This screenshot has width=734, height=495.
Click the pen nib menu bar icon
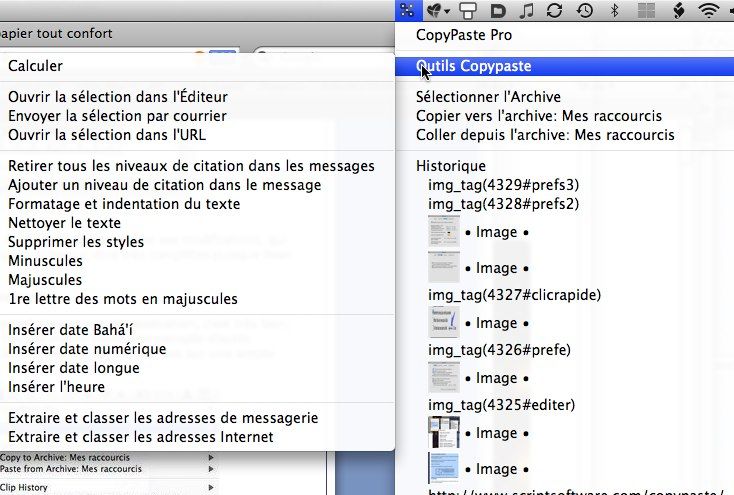point(678,11)
